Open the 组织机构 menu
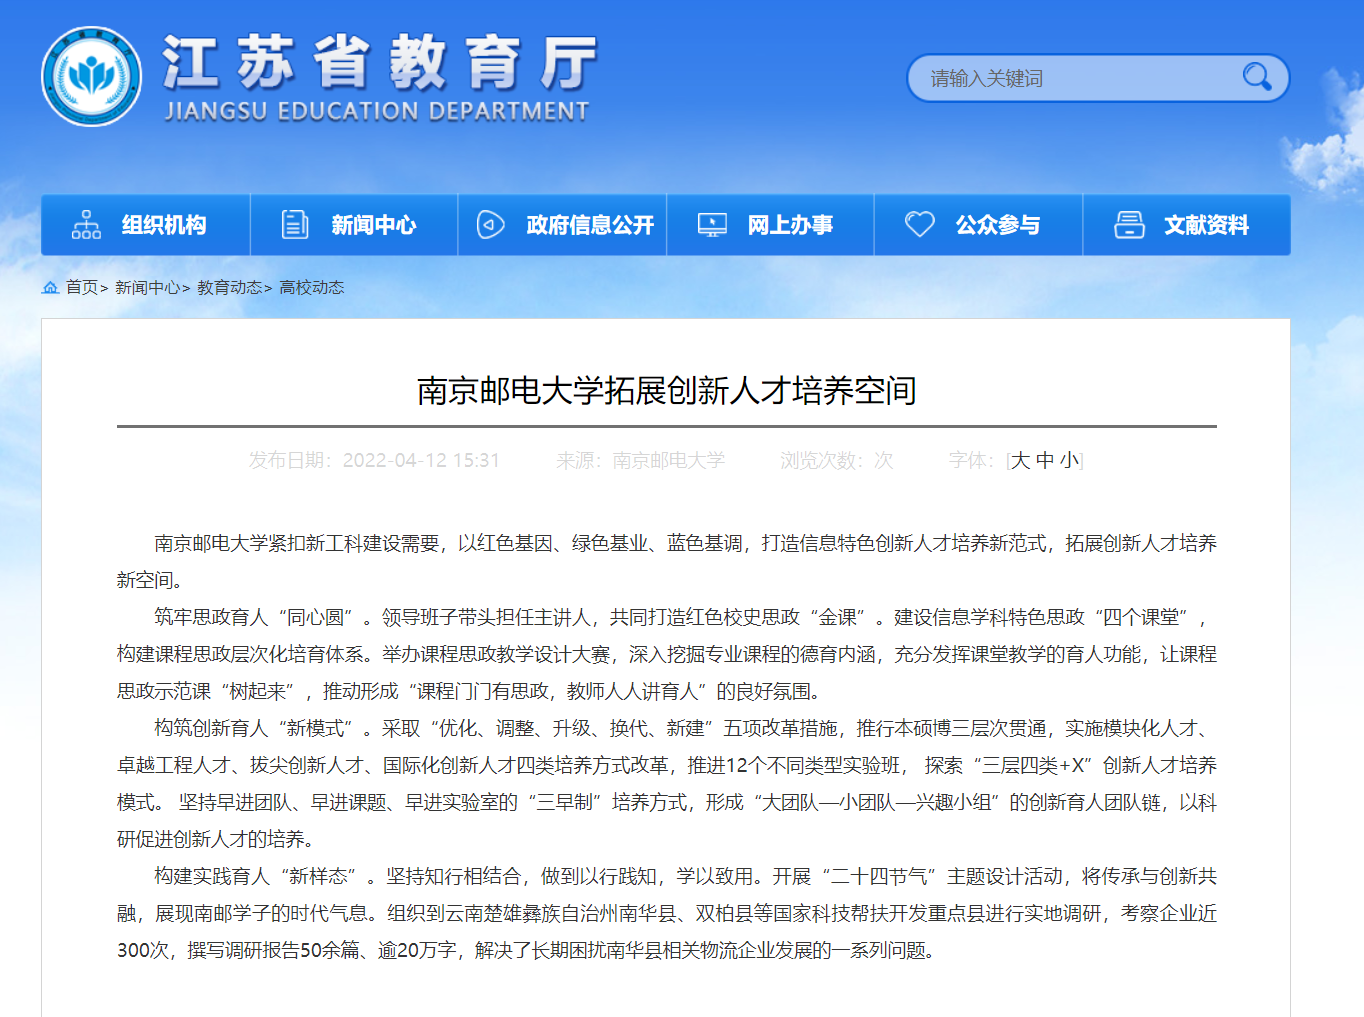This screenshot has width=1364, height=1017. [x=164, y=225]
